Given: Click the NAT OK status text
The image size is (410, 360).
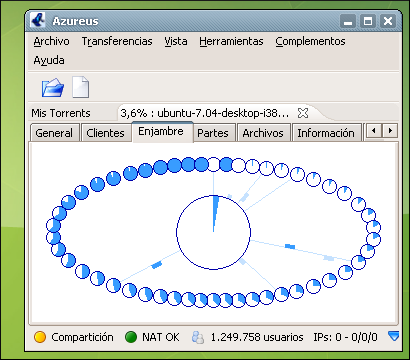Looking at the screenshot, I should [x=161, y=337].
